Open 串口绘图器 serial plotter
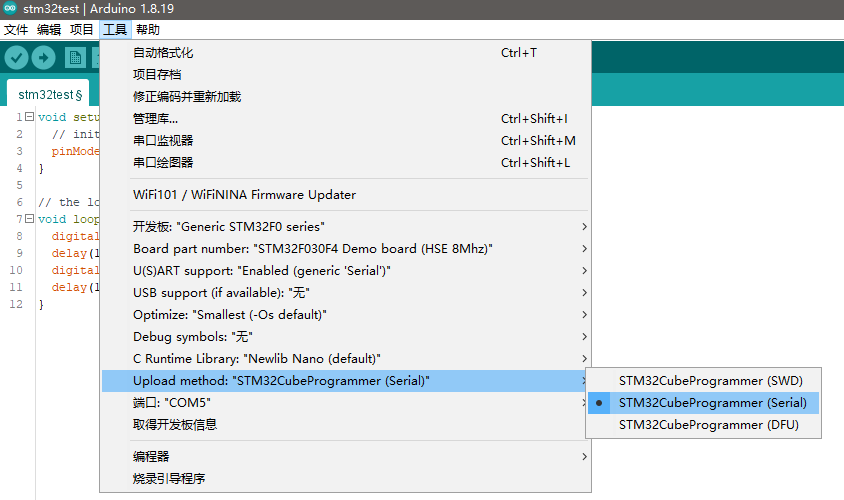This screenshot has height=500, width=844. 345,163
